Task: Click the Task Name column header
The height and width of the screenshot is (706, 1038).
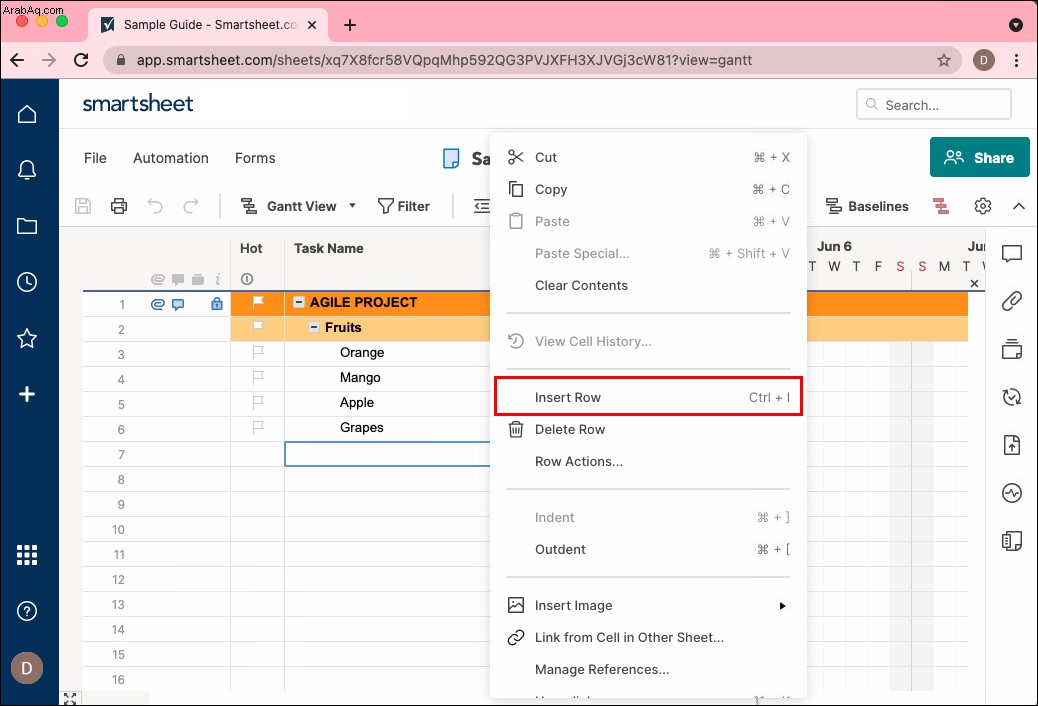Action: click(328, 248)
